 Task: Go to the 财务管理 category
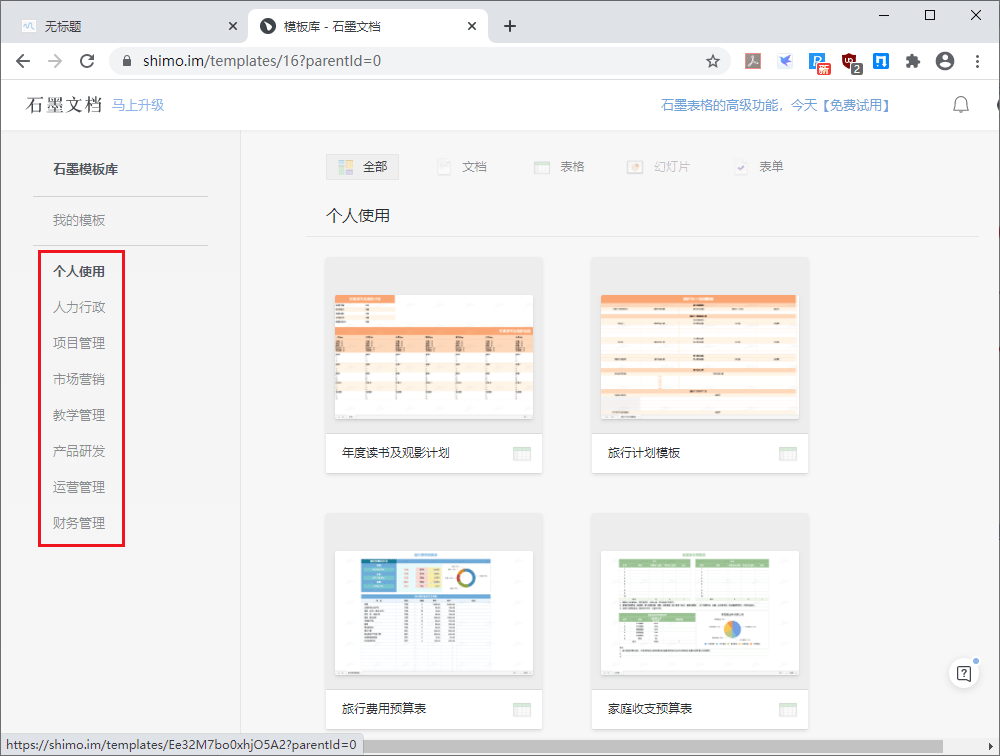pos(79,523)
